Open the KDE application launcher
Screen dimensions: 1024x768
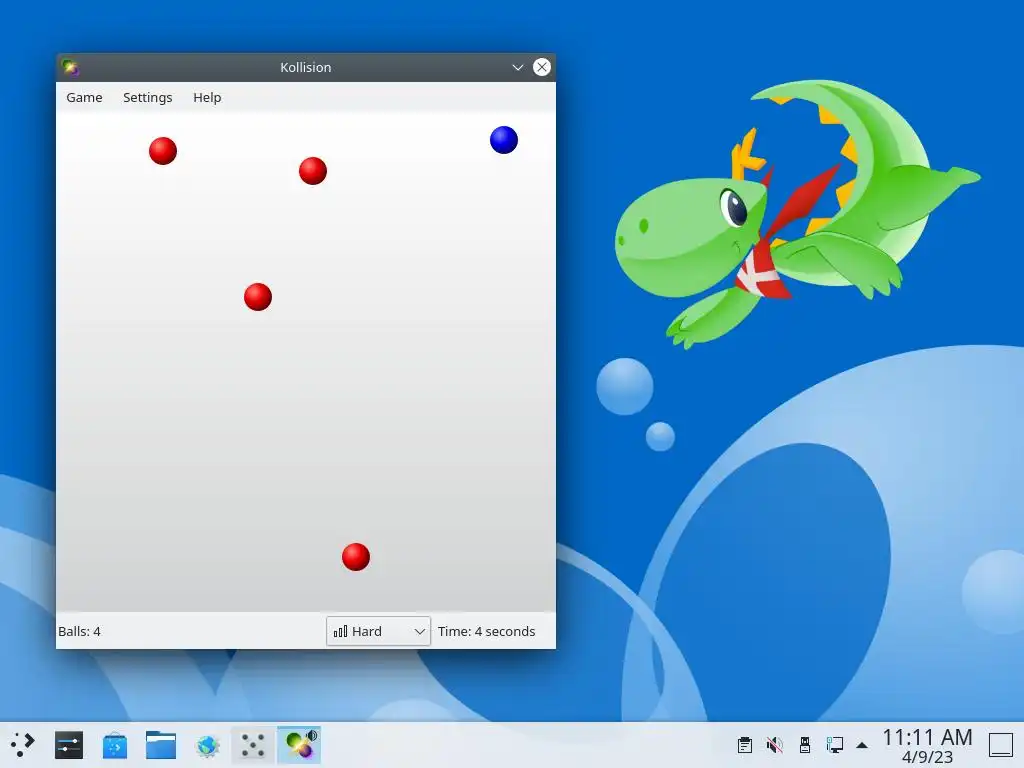pyautogui.click(x=23, y=744)
